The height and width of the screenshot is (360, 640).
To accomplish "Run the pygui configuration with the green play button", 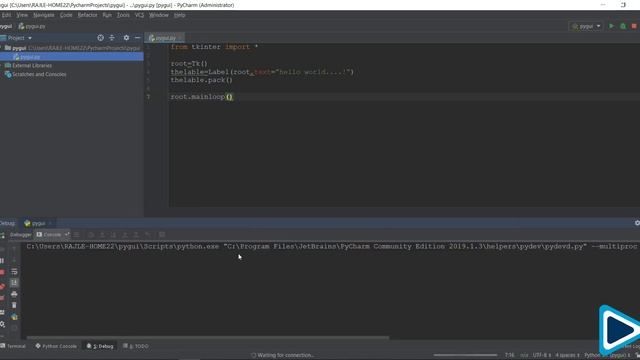I will (611, 26).
